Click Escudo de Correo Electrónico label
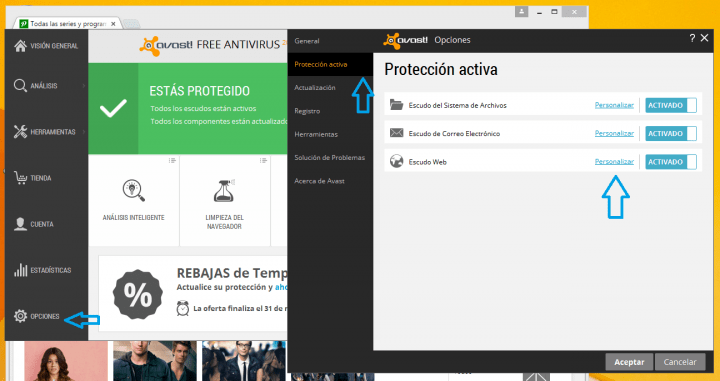720x381 pixels. pos(454,134)
